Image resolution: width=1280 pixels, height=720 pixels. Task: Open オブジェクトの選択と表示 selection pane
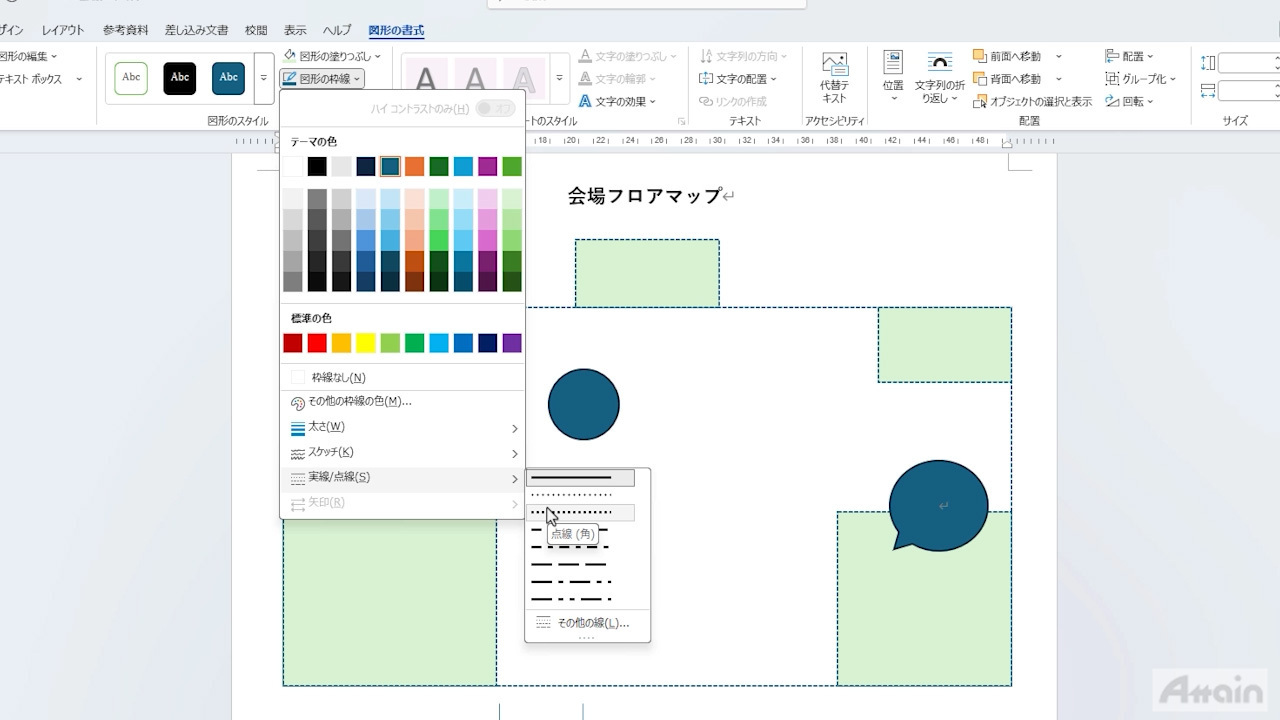pyautogui.click(x=1032, y=101)
